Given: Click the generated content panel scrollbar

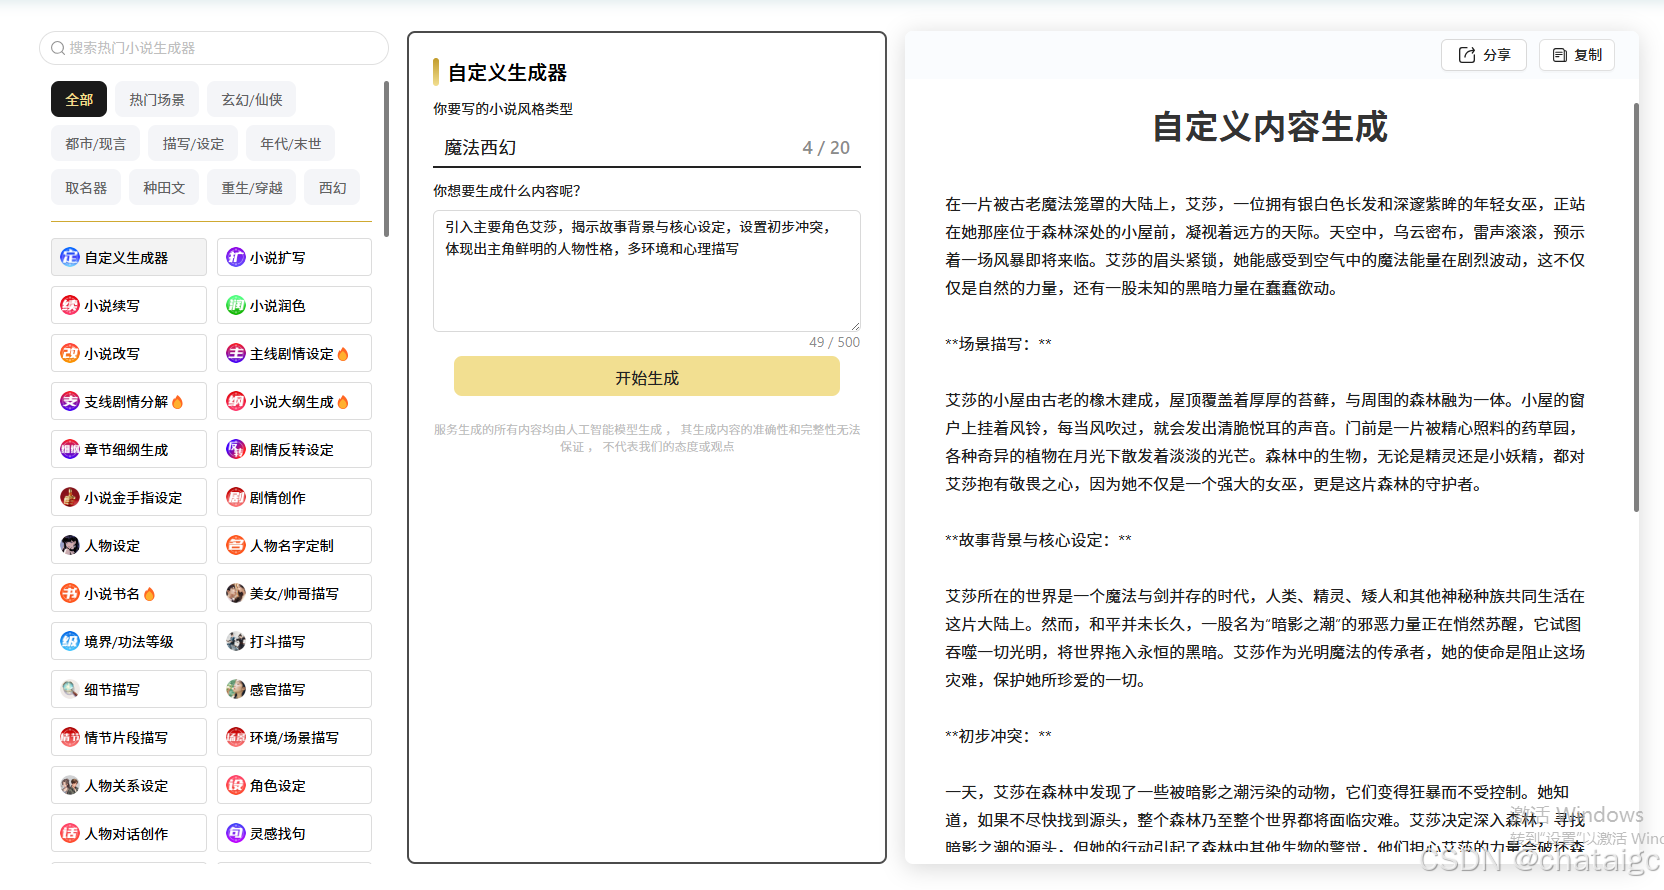Looking at the screenshot, I should (x=1636, y=306).
